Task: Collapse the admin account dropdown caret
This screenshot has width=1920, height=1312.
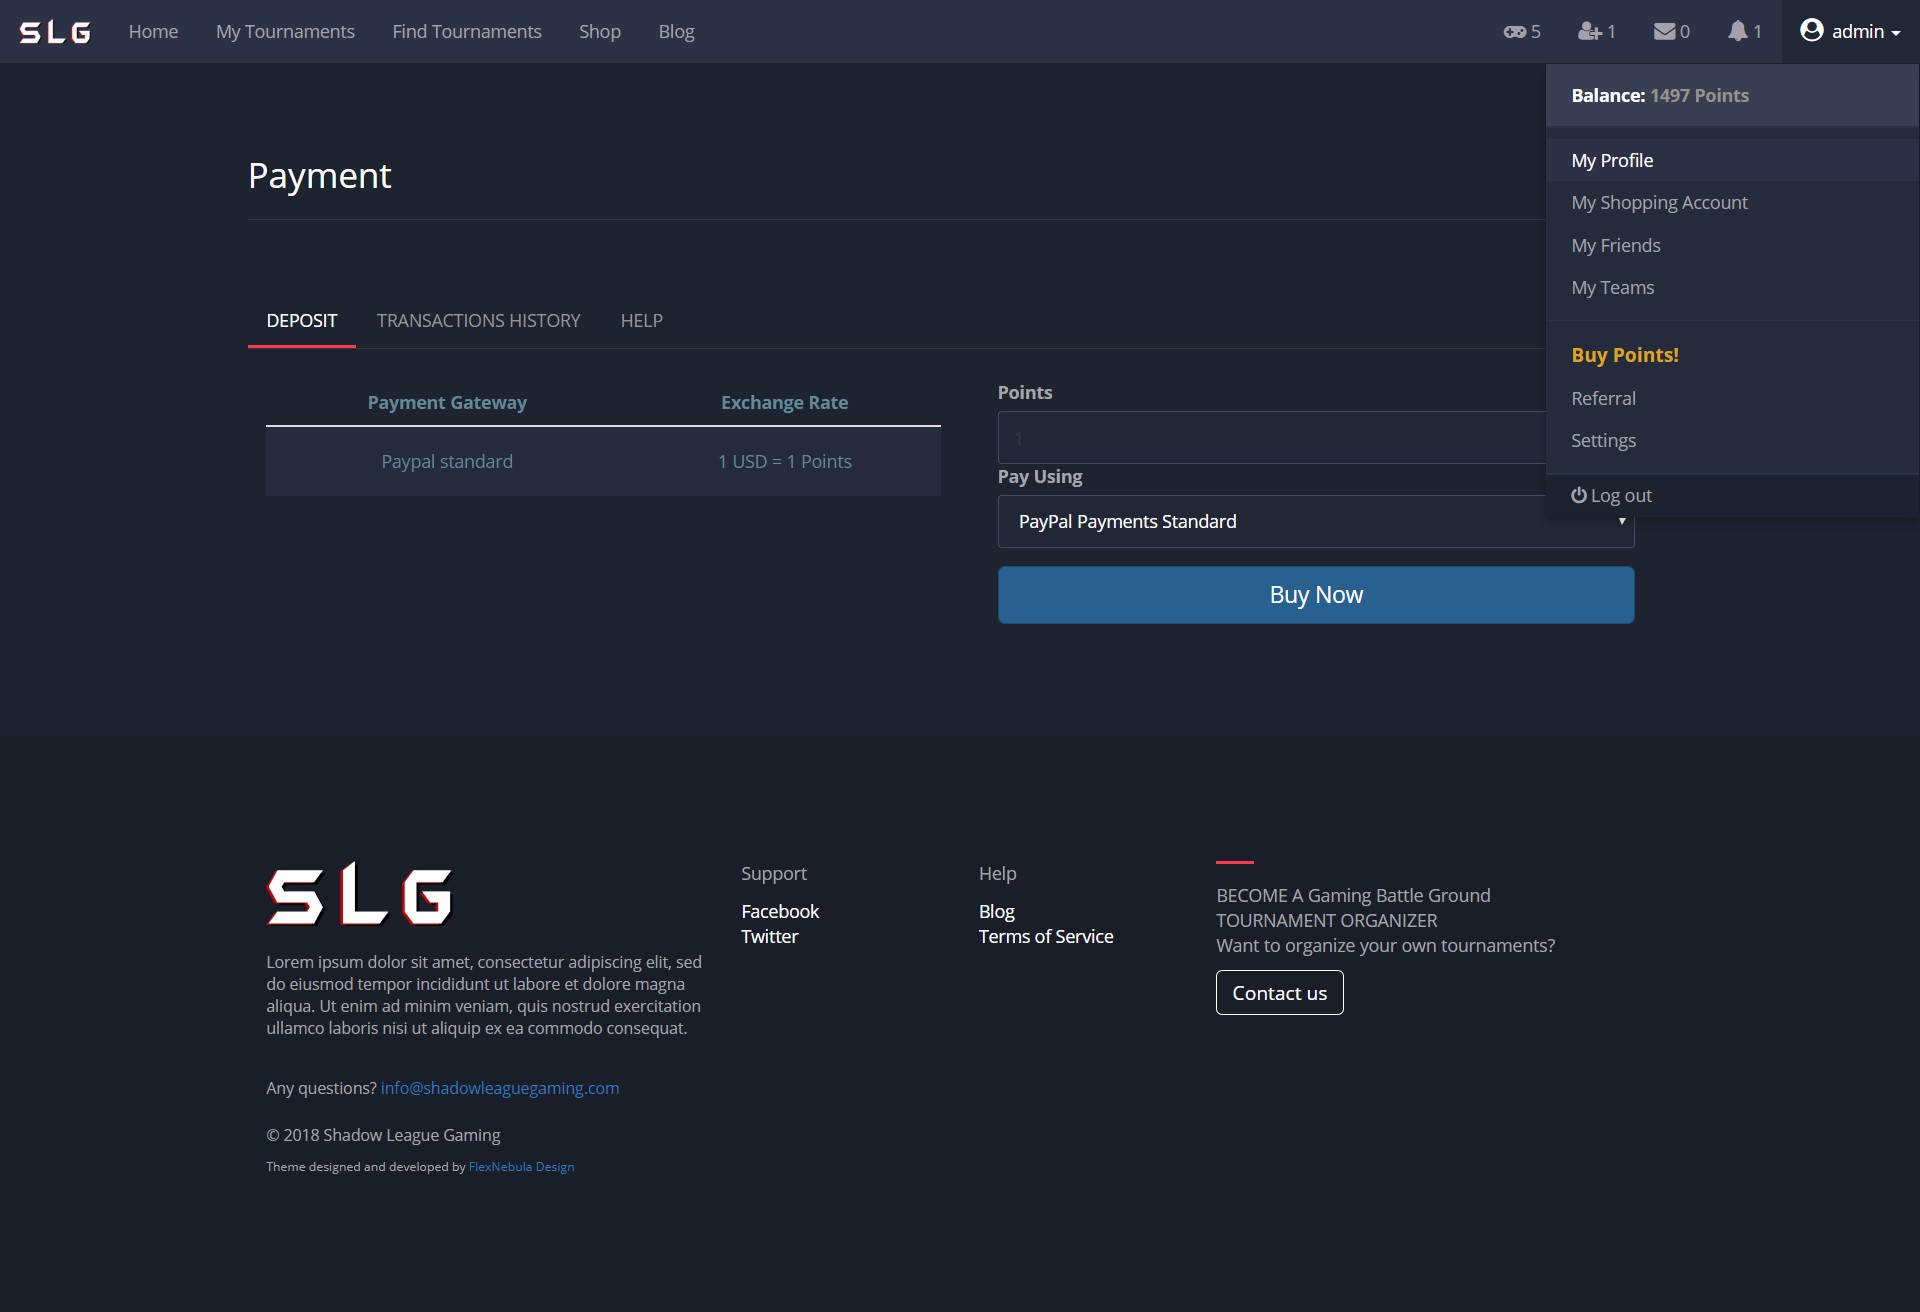Action: coord(1895,33)
